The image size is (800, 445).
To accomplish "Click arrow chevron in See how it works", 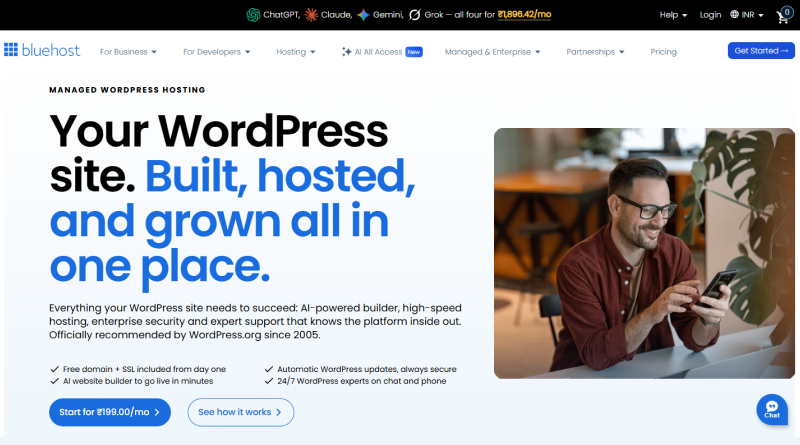I will click(279, 412).
